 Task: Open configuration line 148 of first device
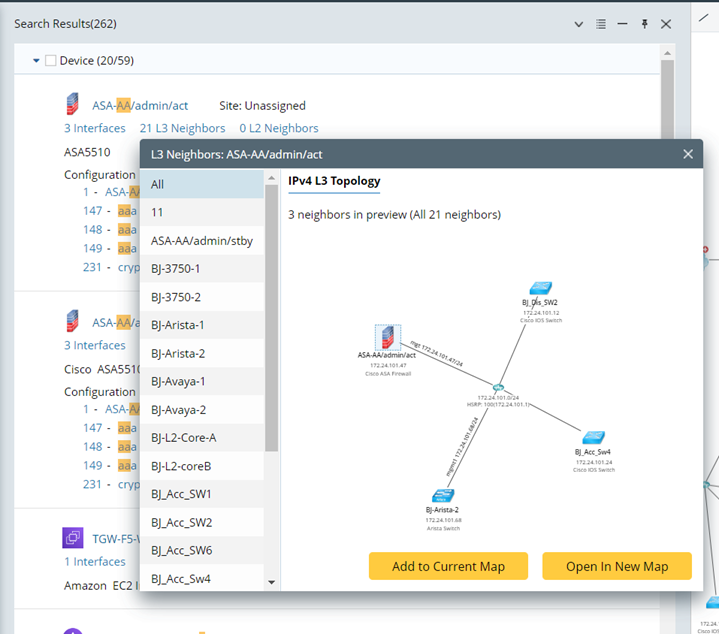[x=110, y=230]
